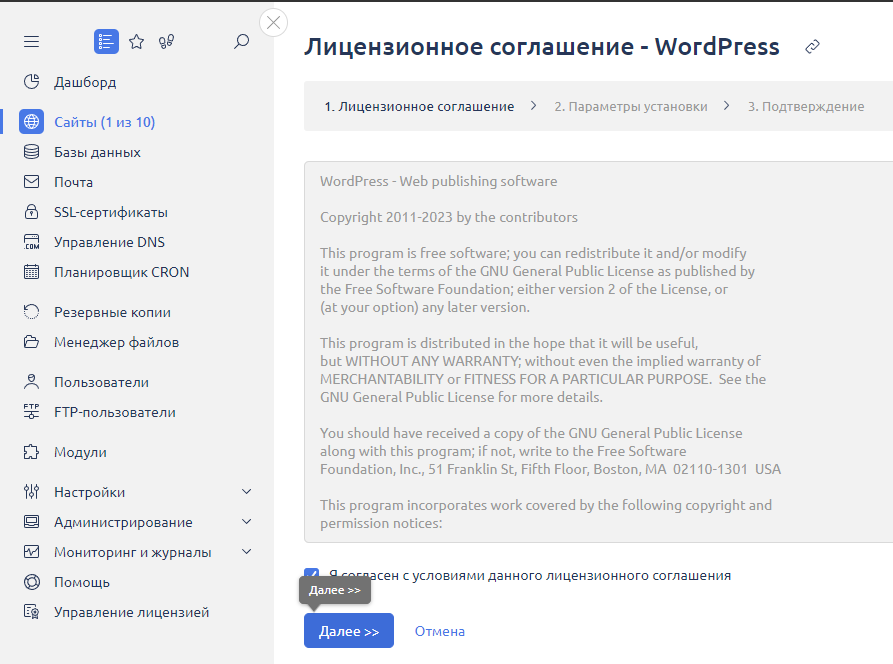Click the Administration monitor icon
893x664 pixels.
(x=31, y=522)
